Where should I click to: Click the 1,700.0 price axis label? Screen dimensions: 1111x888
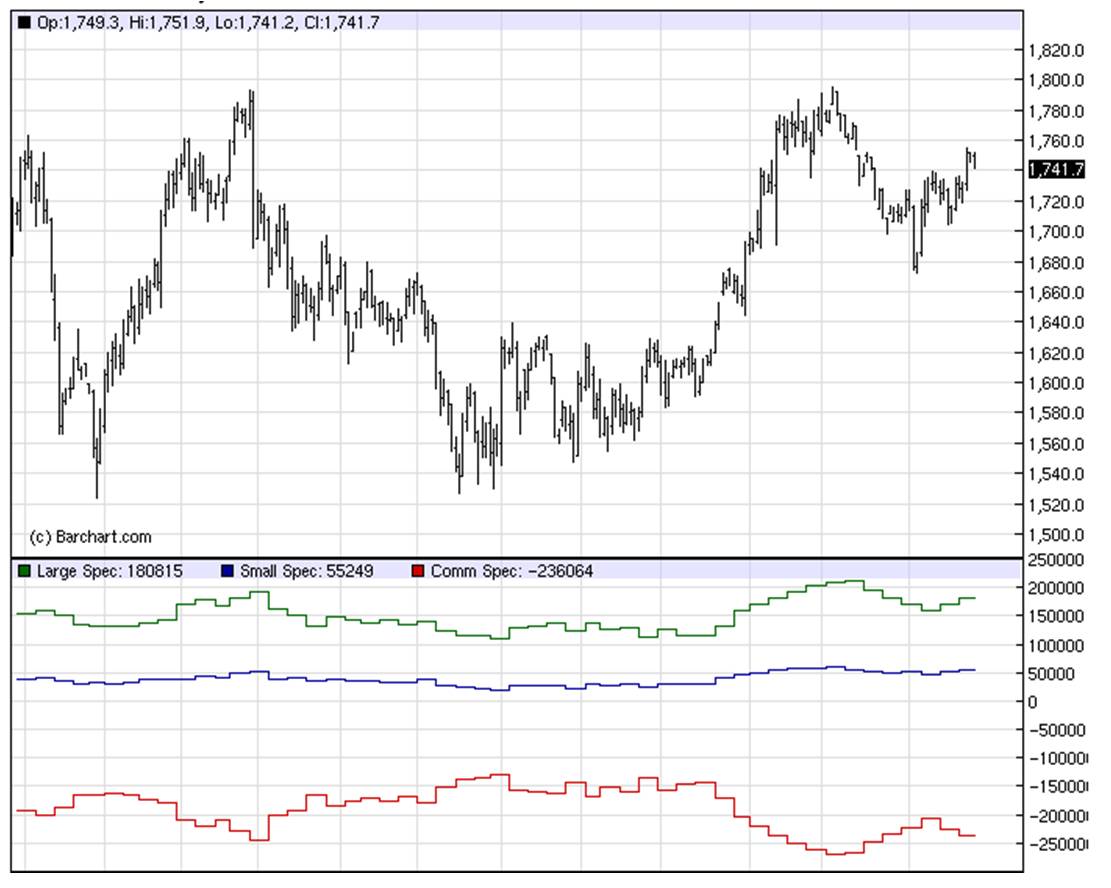tap(1058, 232)
